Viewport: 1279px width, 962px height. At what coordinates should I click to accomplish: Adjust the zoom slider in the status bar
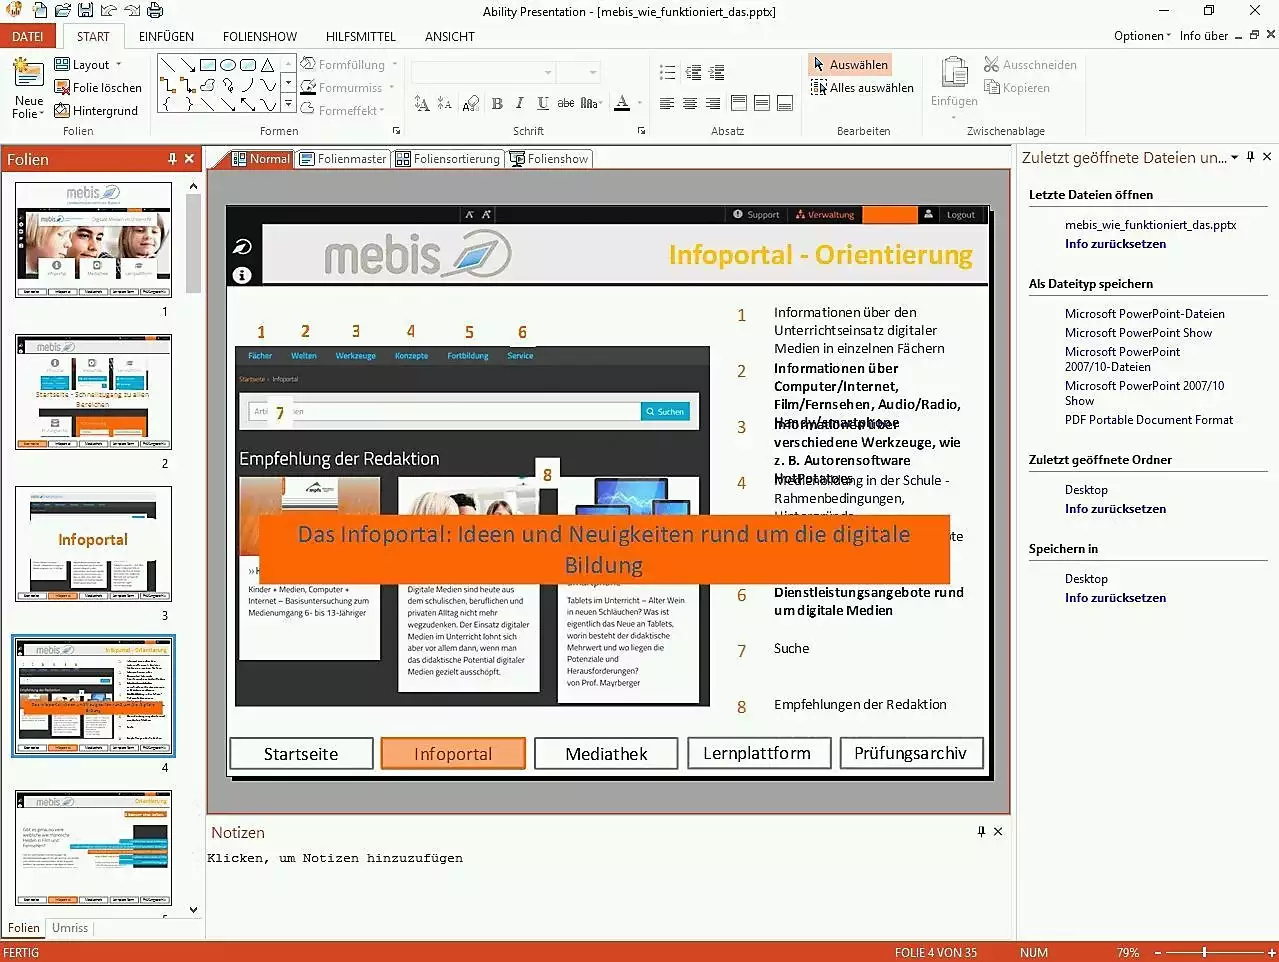point(1205,952)
